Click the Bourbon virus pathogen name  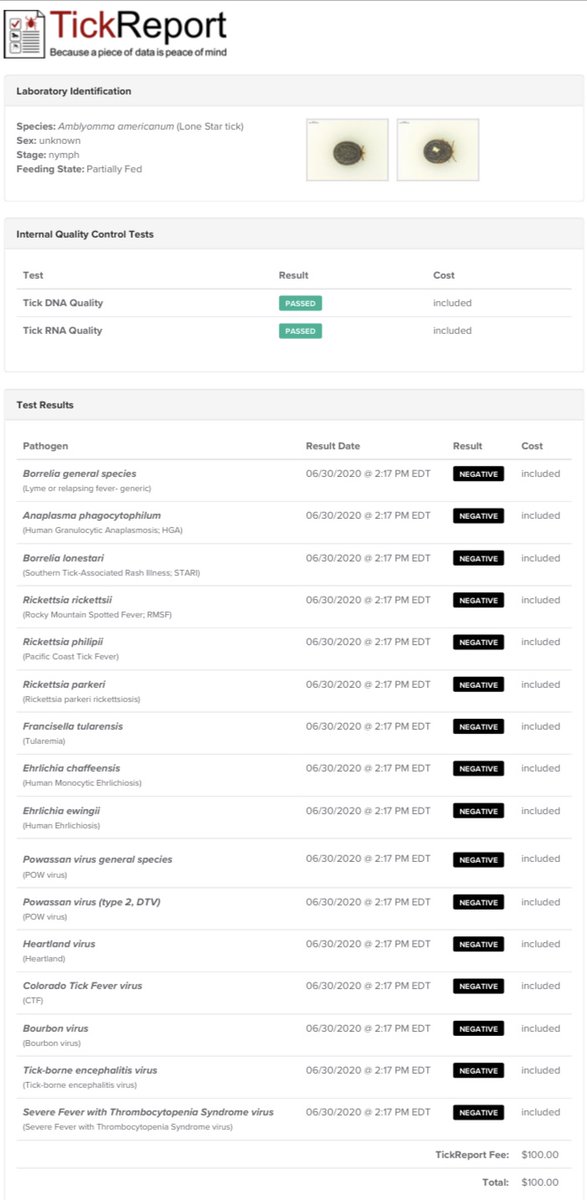pos(56,1029)
